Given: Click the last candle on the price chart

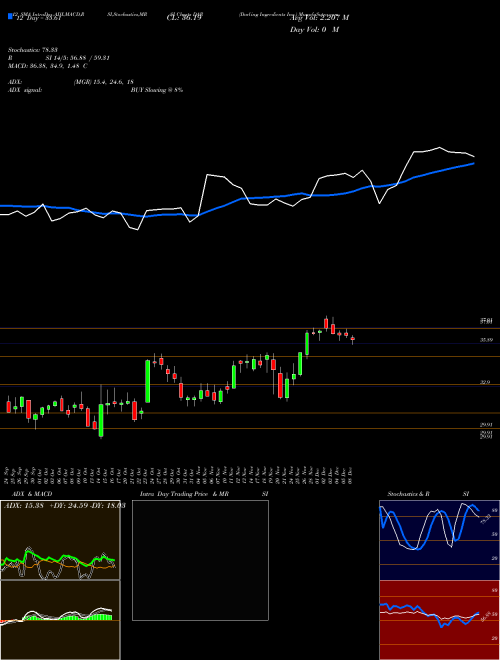Looking at the screenshot, I should point(353,339).
